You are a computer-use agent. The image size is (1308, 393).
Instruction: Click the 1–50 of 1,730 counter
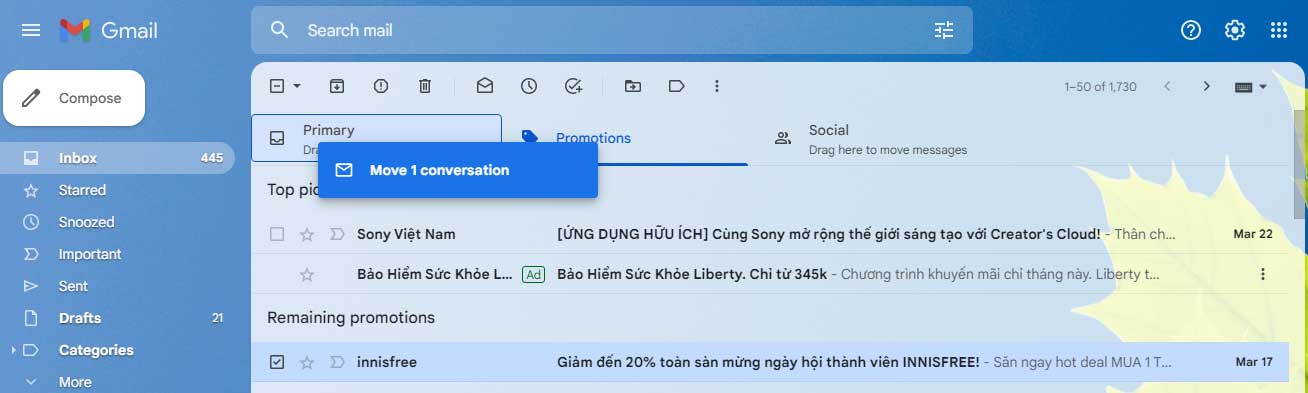coord(1100,87)
